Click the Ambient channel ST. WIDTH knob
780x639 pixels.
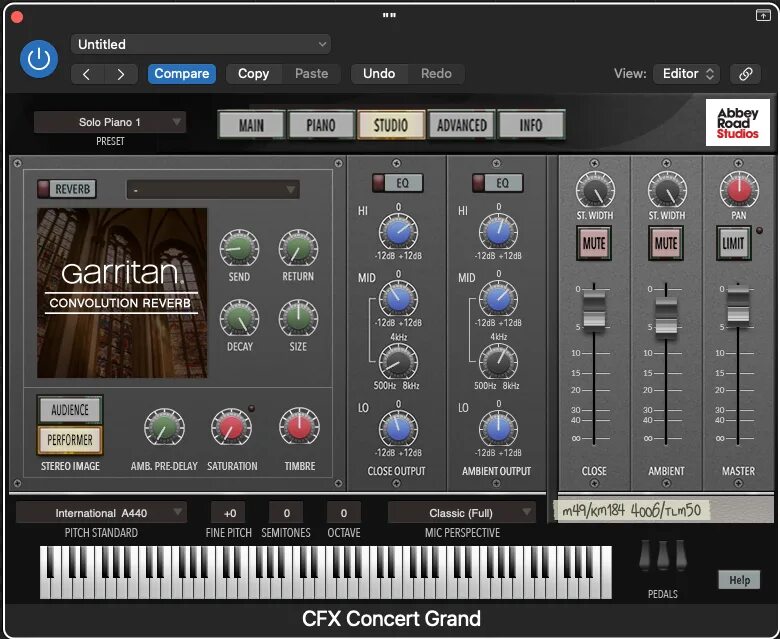667,190
